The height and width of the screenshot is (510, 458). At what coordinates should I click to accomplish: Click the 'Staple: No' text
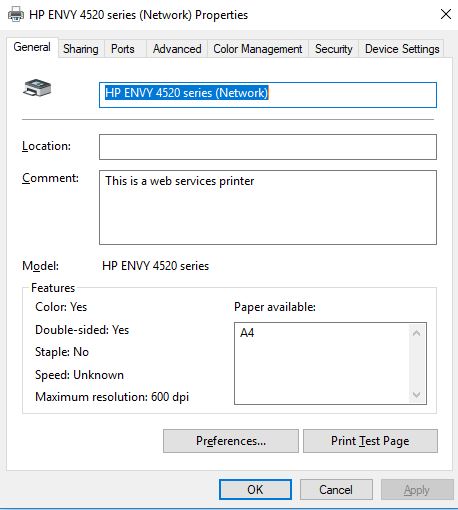coord(62,352)
